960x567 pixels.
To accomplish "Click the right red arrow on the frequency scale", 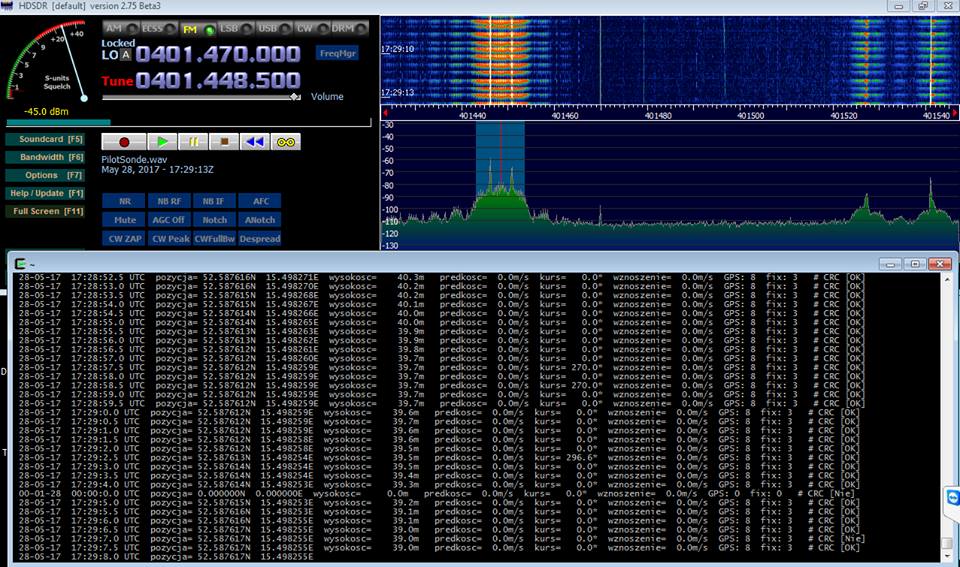I will point(954,113).
